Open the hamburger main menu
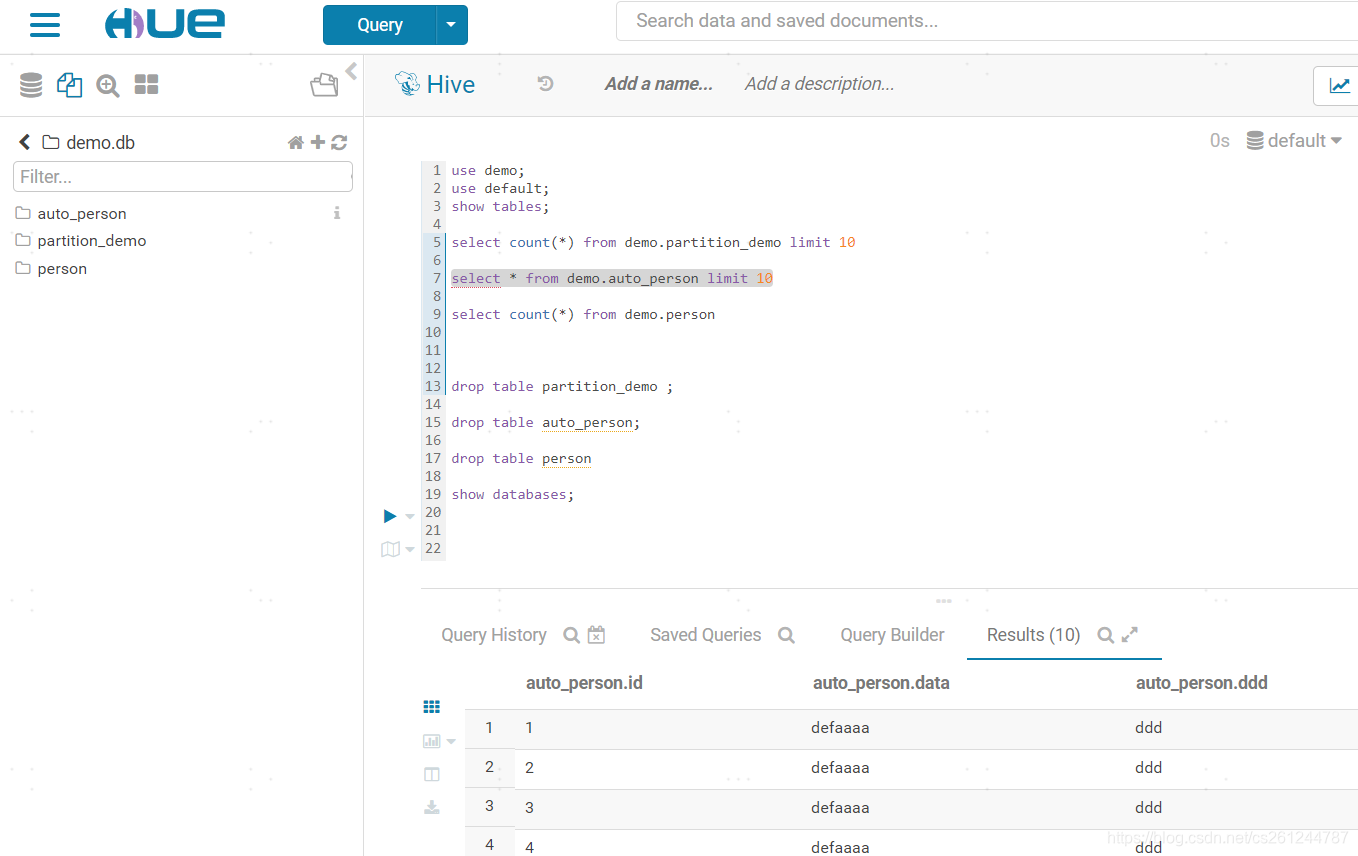 click(x=45, y=25)
